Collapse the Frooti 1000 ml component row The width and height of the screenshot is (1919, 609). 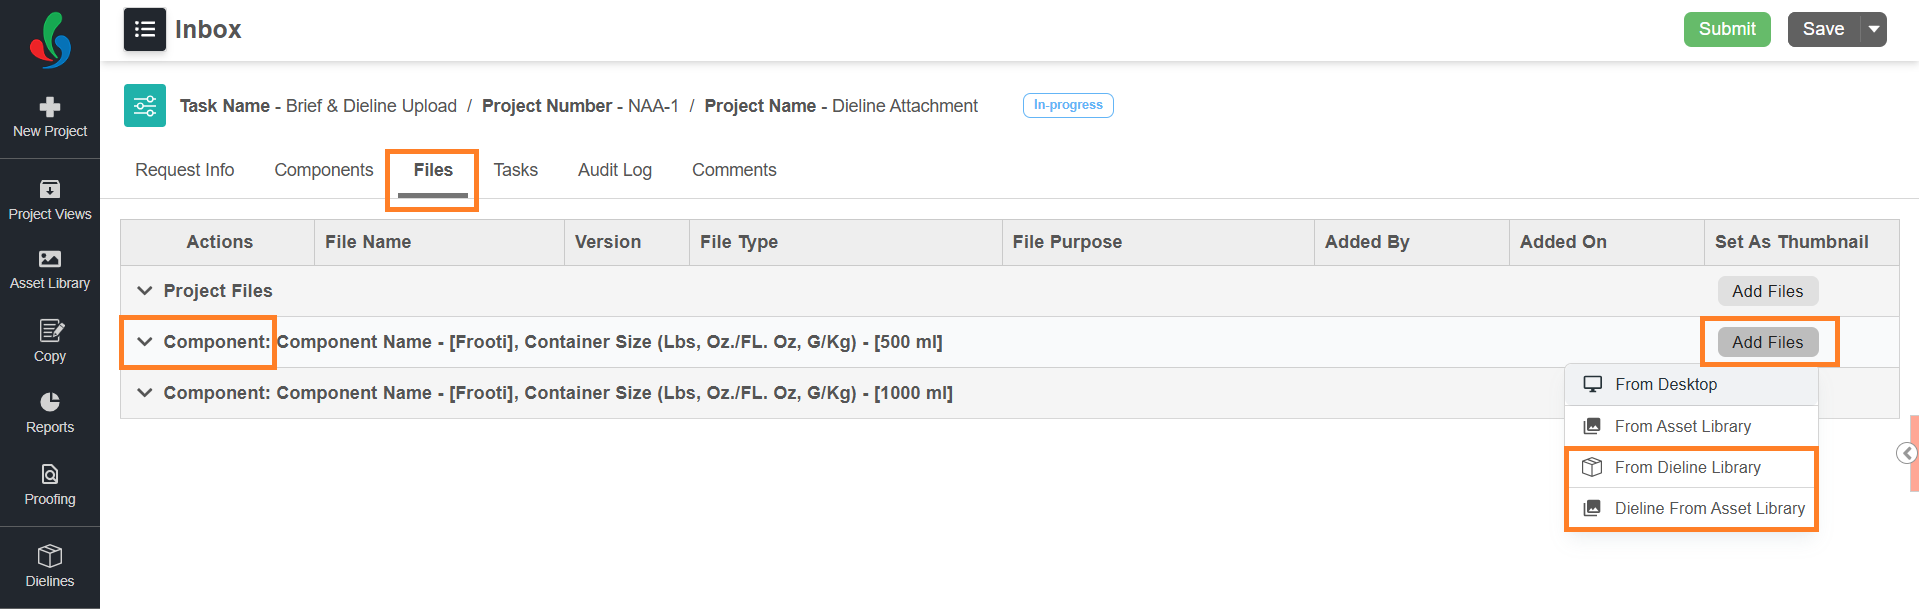point(145,393)
